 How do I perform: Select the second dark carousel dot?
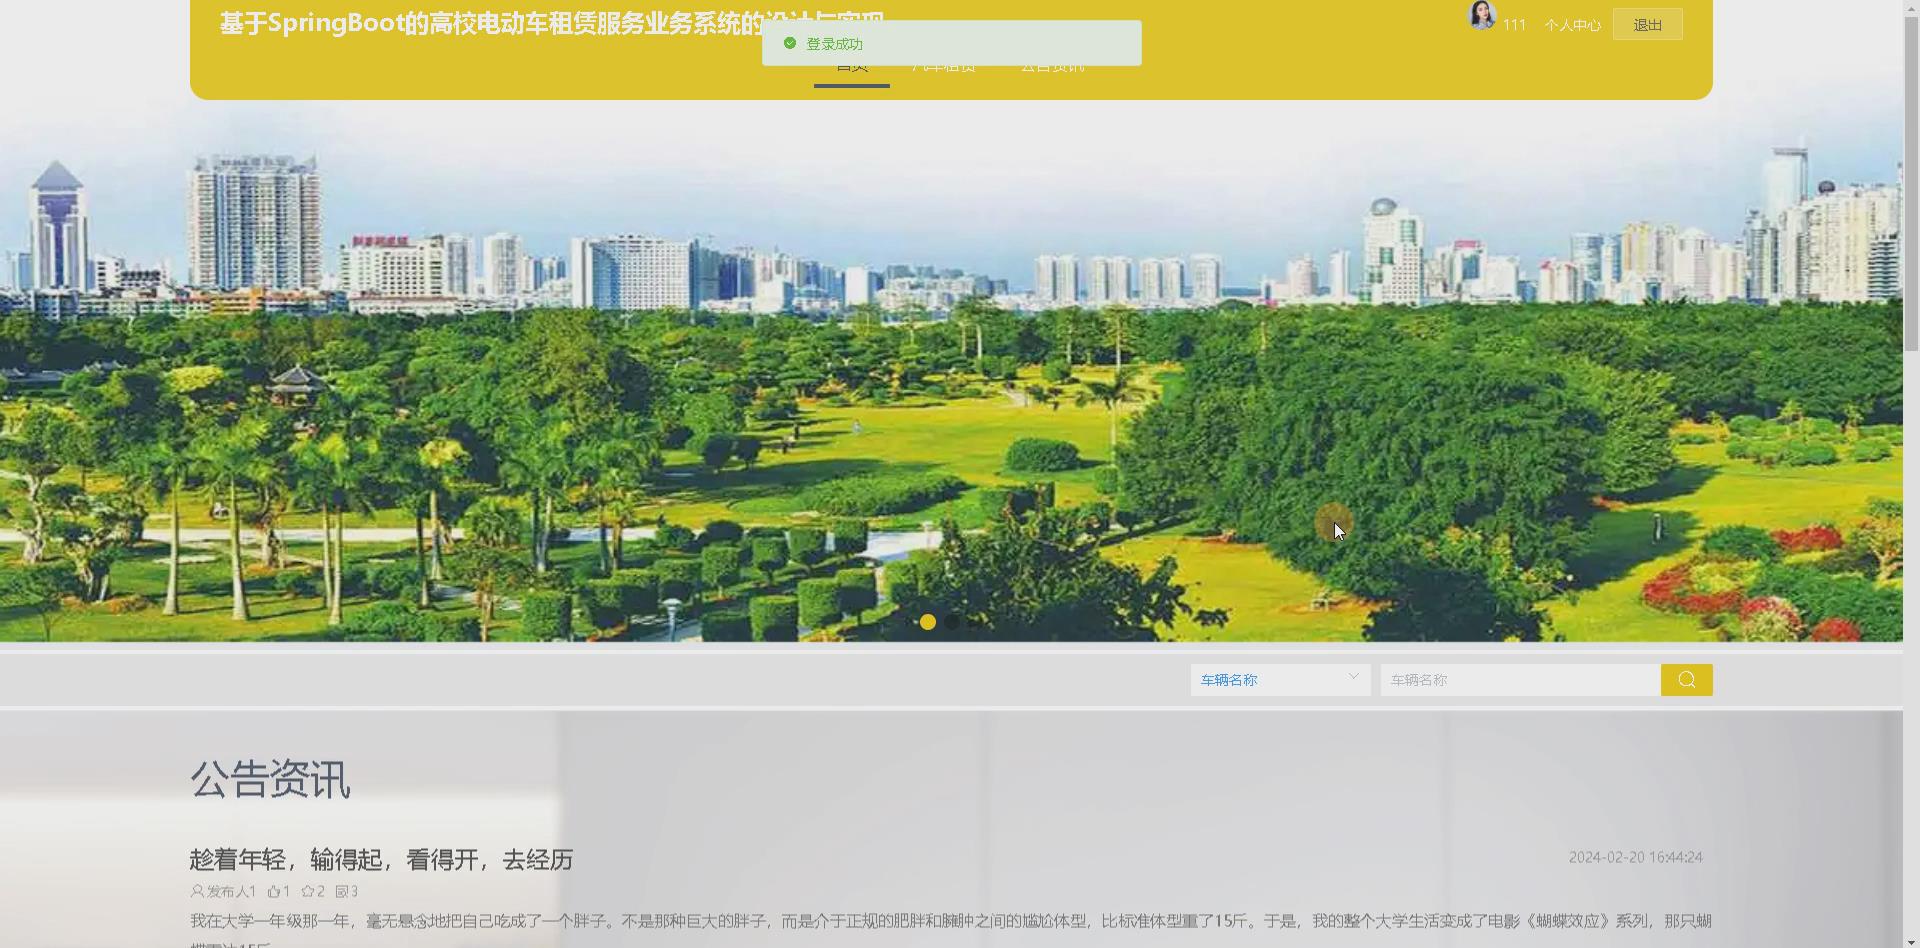pyautogui.click(x=950, y=621)
